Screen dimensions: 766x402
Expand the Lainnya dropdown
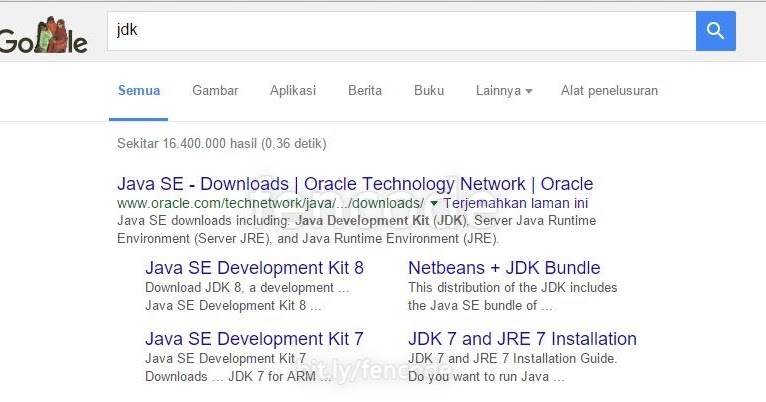click(x=504, y=90)
